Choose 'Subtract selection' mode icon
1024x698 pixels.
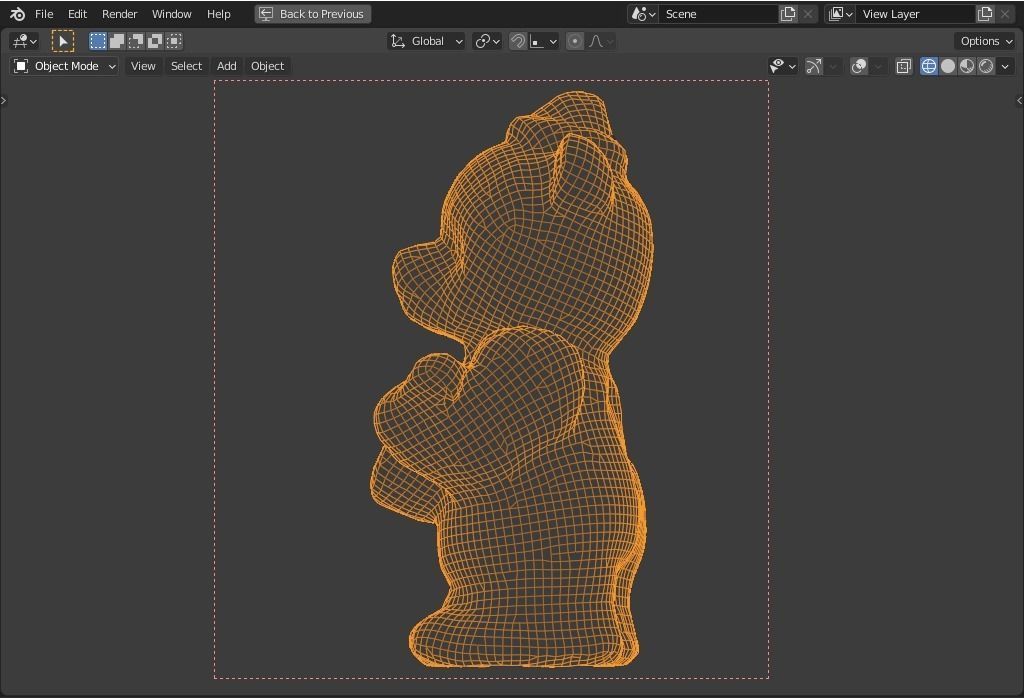[136, 41]
